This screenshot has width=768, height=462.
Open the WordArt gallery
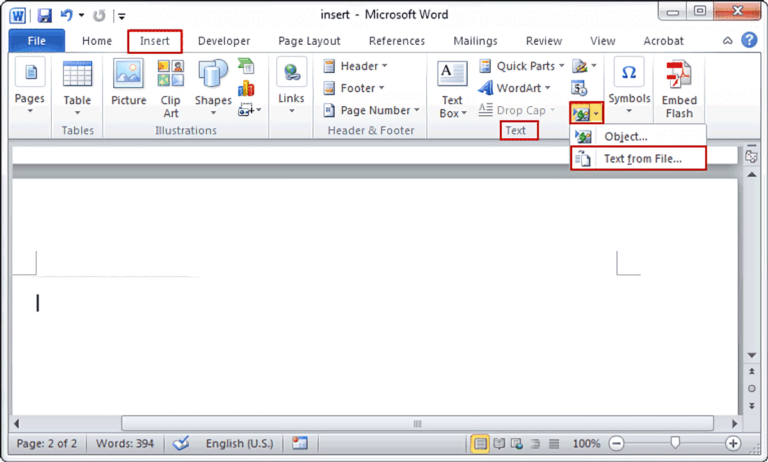(515, 88)
